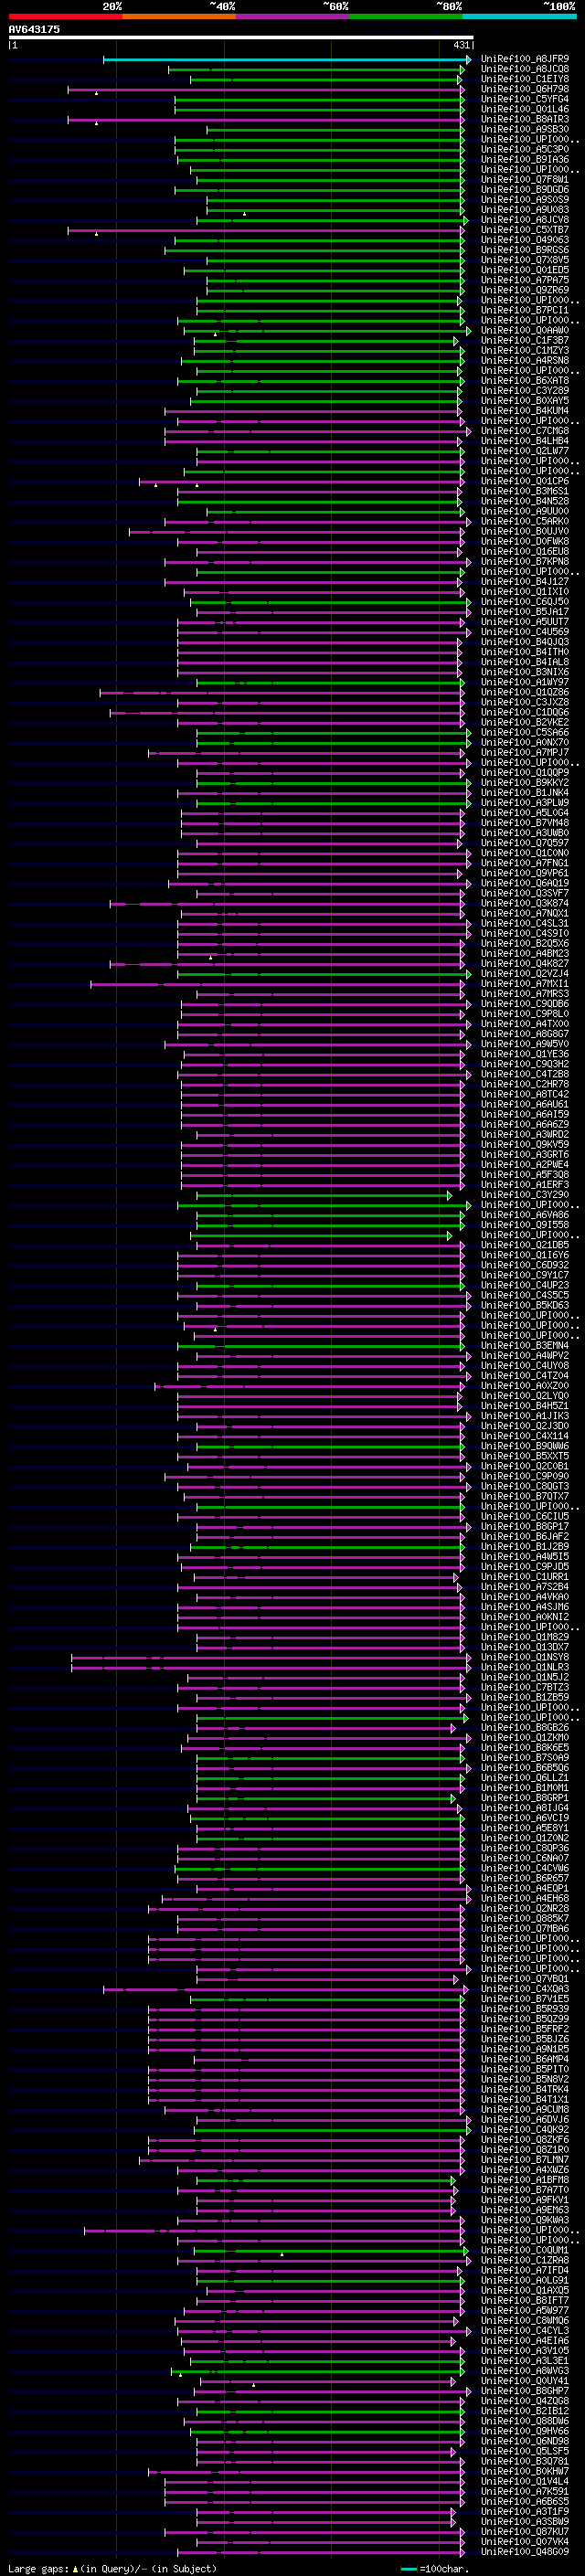Image resolution: width=585 pixels, height=2576 pixels.
Task: Click the Large gaps legend text
Action: 112,2569
